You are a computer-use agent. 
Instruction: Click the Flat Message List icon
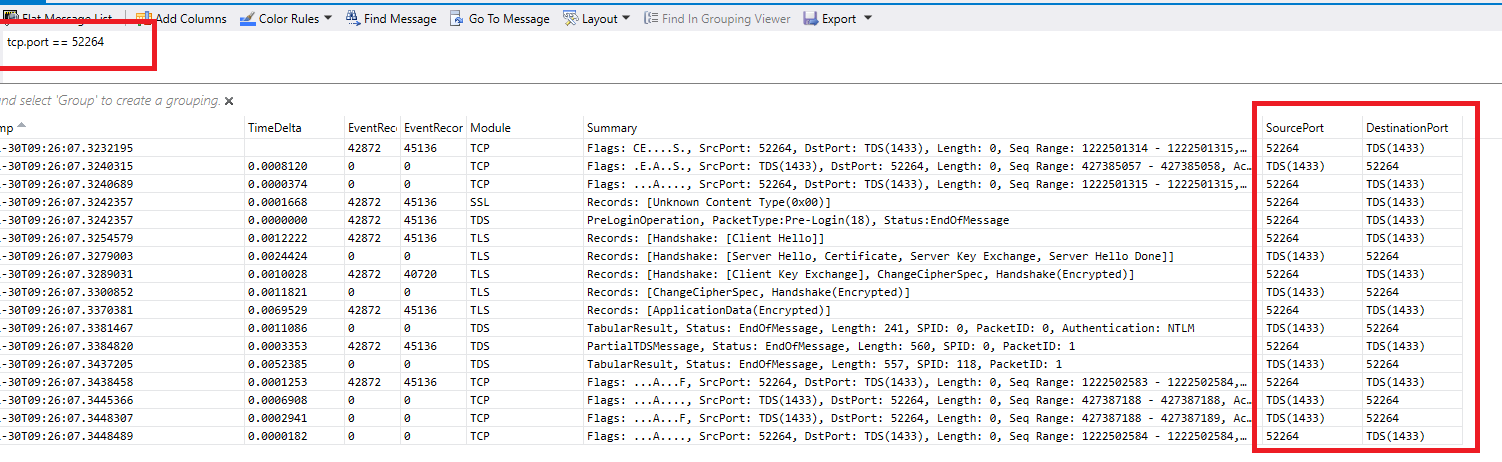pos(6,18)
